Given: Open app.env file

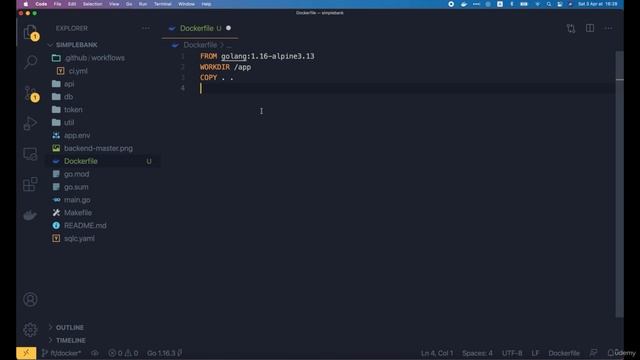Looking at the screenshot, I should (77, 135).
